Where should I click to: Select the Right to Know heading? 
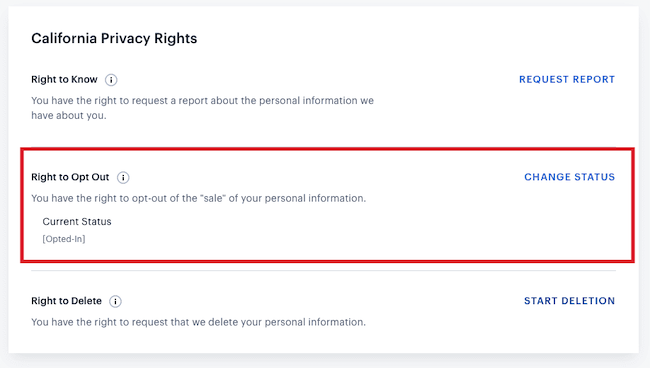pyautogui.click(x=64, y=80)
